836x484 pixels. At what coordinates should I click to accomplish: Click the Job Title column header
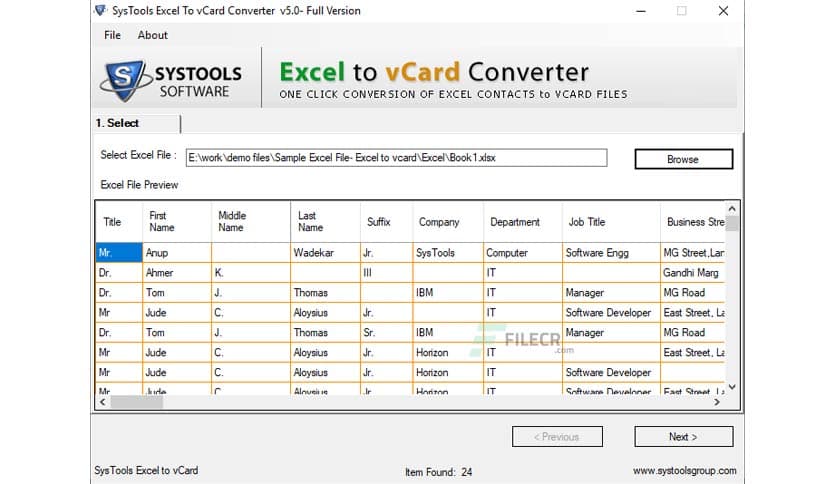coord(611,222)
